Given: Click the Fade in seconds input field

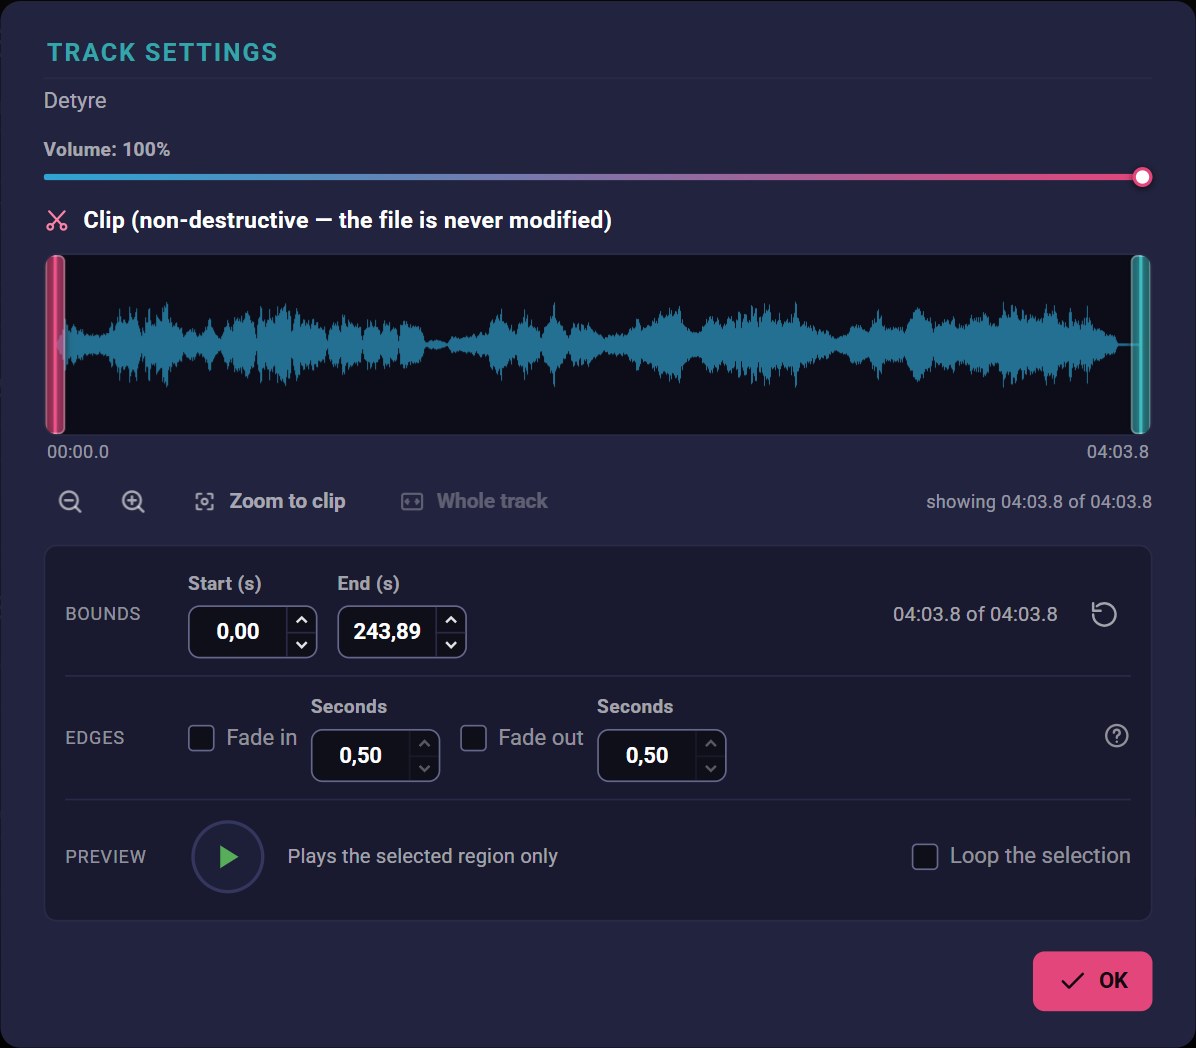Looking at the screenshot, I should coord(361,755).
